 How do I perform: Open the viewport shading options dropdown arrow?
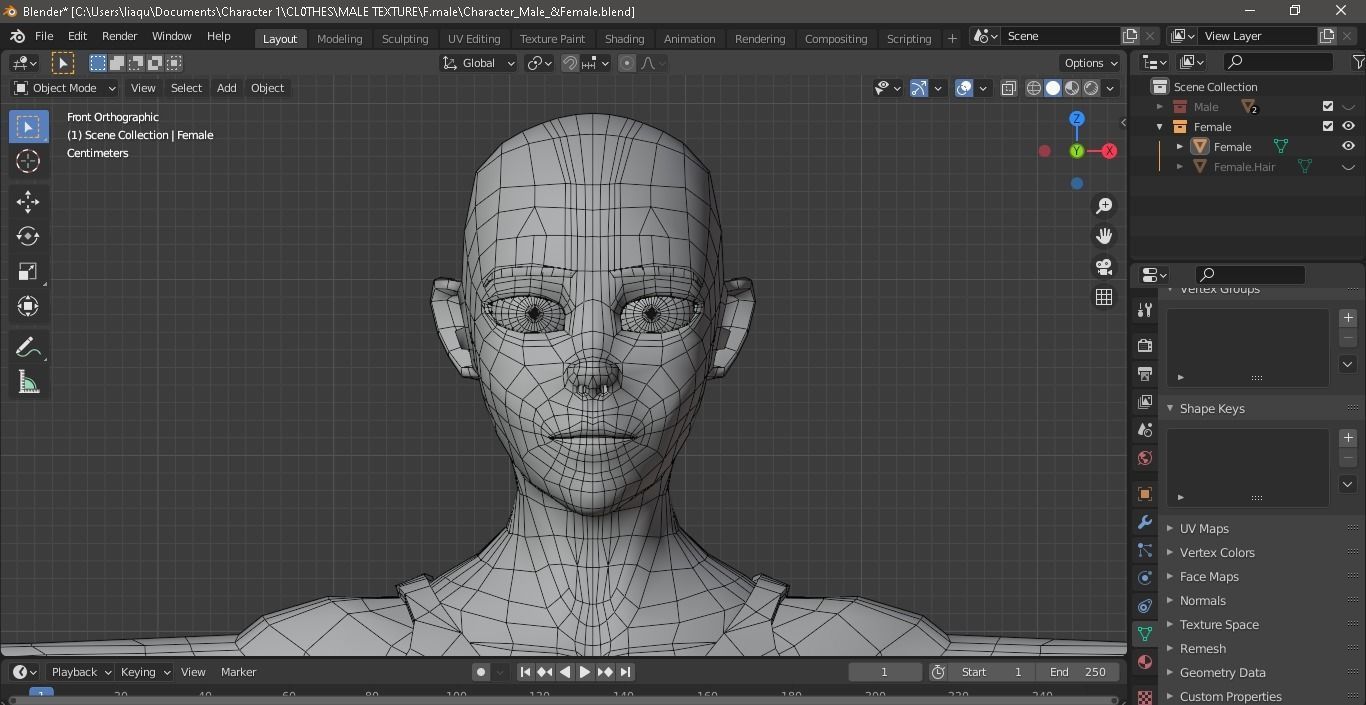click(1110, 88)
